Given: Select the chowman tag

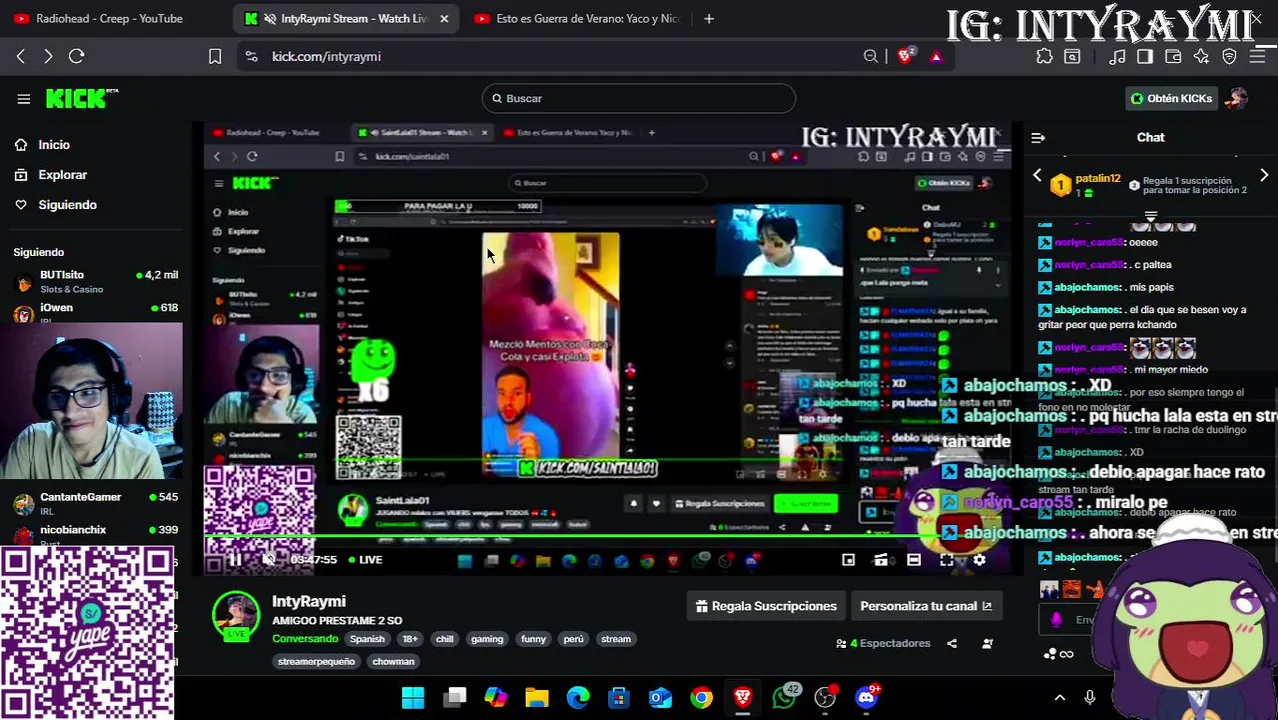Looking at the screenshot, I should [393, 661].
